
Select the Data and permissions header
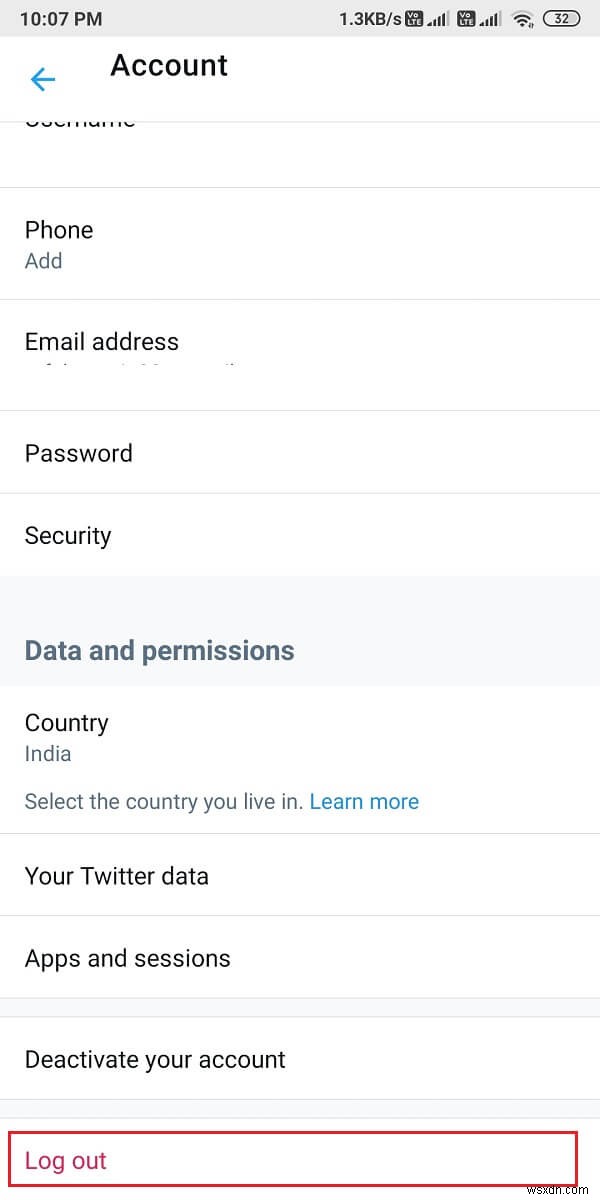pyautogui.click(x=159, y=650)
